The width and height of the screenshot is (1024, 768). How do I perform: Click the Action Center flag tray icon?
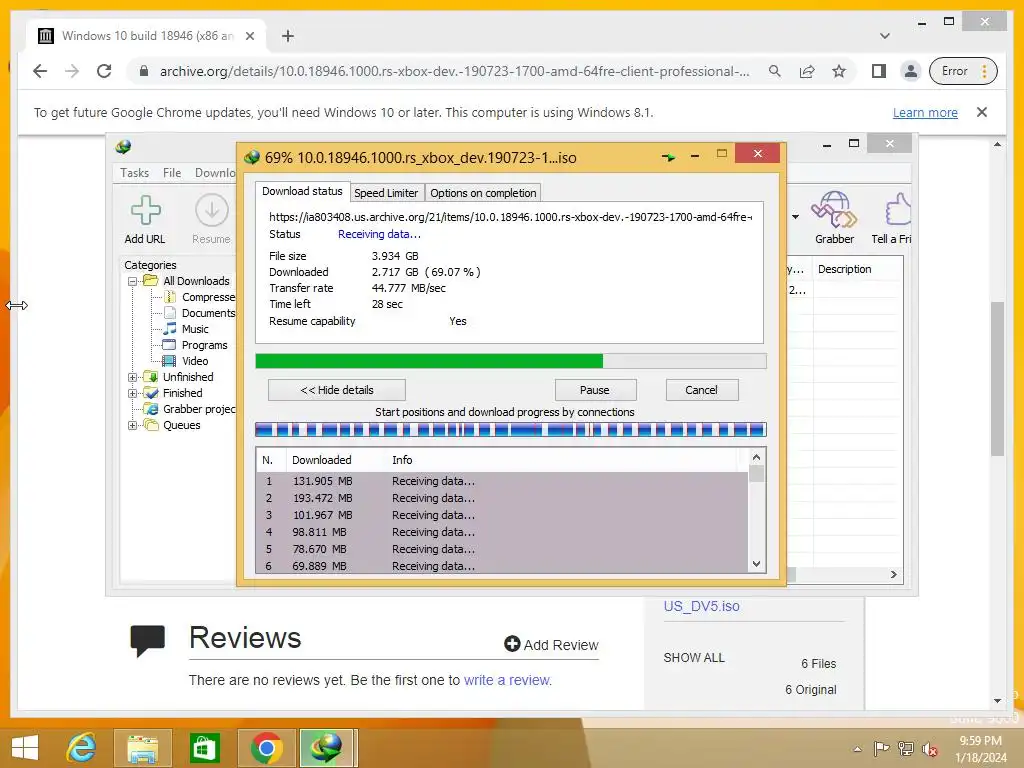click(x=881, y=749)
